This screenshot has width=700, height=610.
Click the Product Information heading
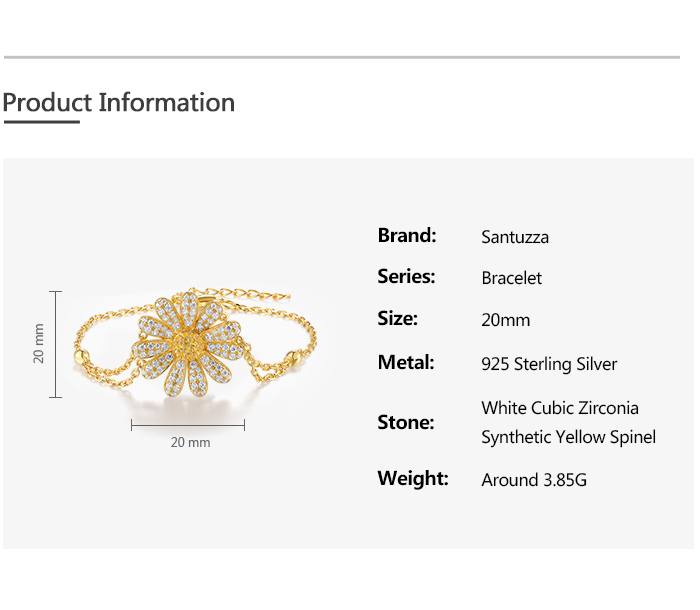118,103
